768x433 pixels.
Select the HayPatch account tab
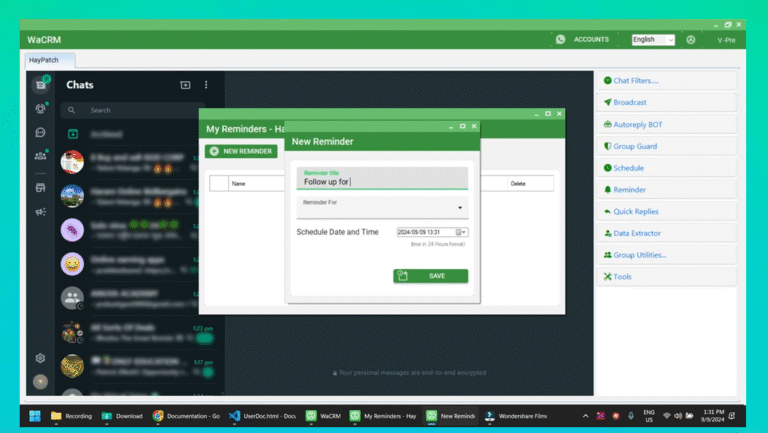pos(42,61)
